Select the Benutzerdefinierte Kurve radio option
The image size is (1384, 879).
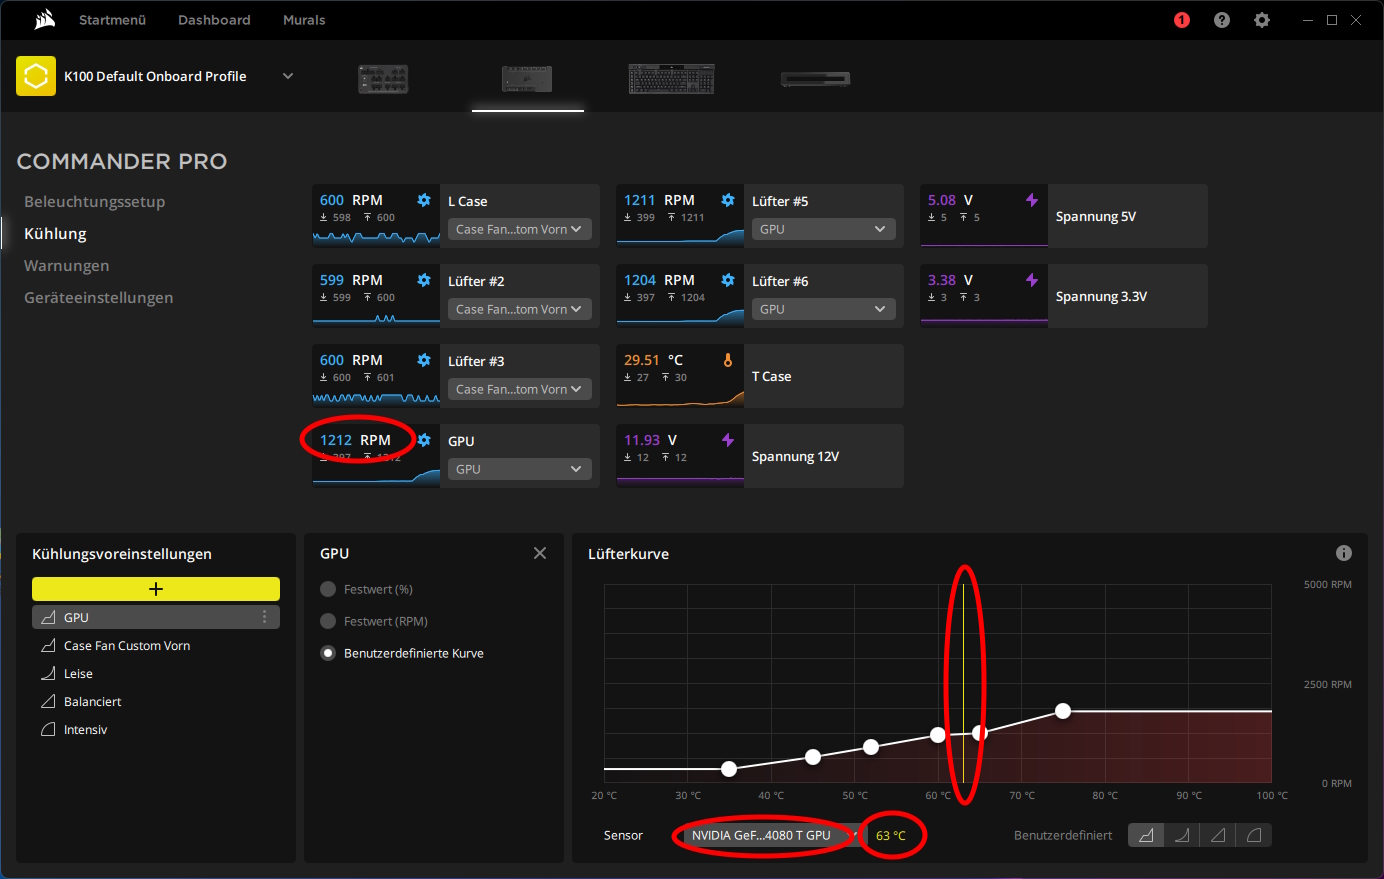coord(328,653)
